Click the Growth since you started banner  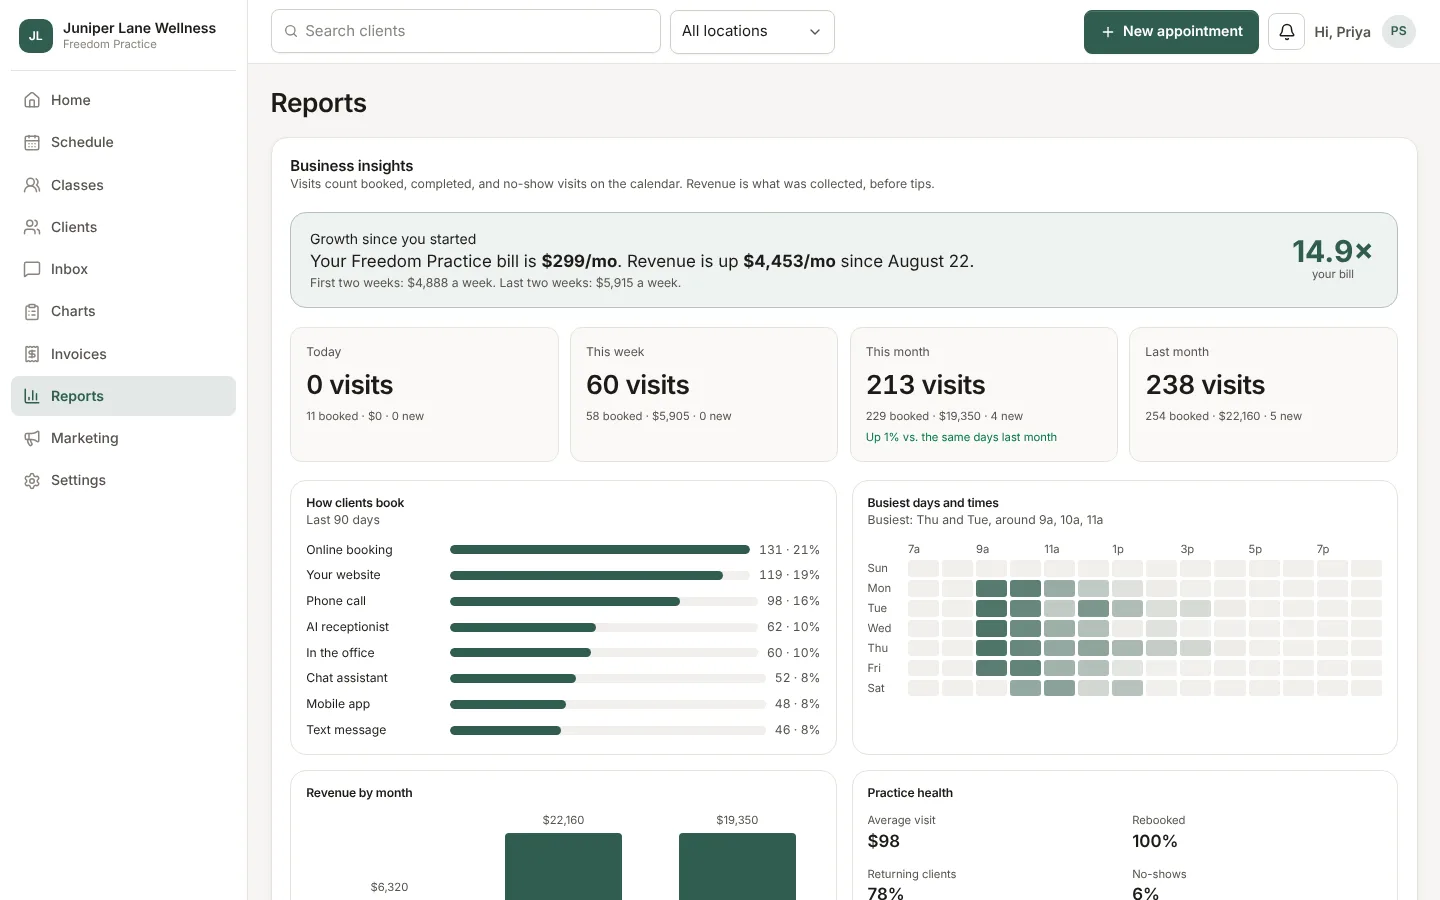[x=843, y=260]
